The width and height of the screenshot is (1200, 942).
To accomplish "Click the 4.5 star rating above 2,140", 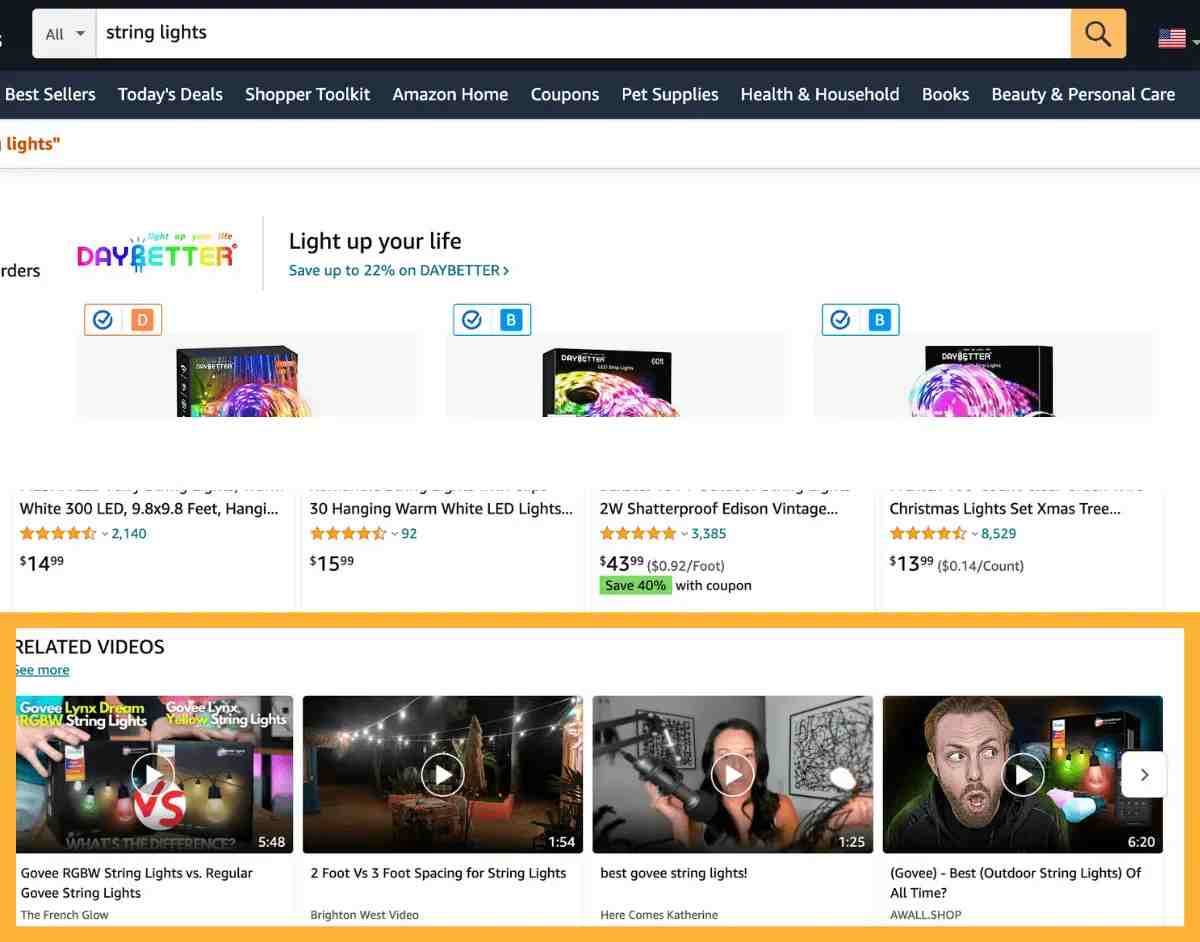I will [x=58, y=534].
